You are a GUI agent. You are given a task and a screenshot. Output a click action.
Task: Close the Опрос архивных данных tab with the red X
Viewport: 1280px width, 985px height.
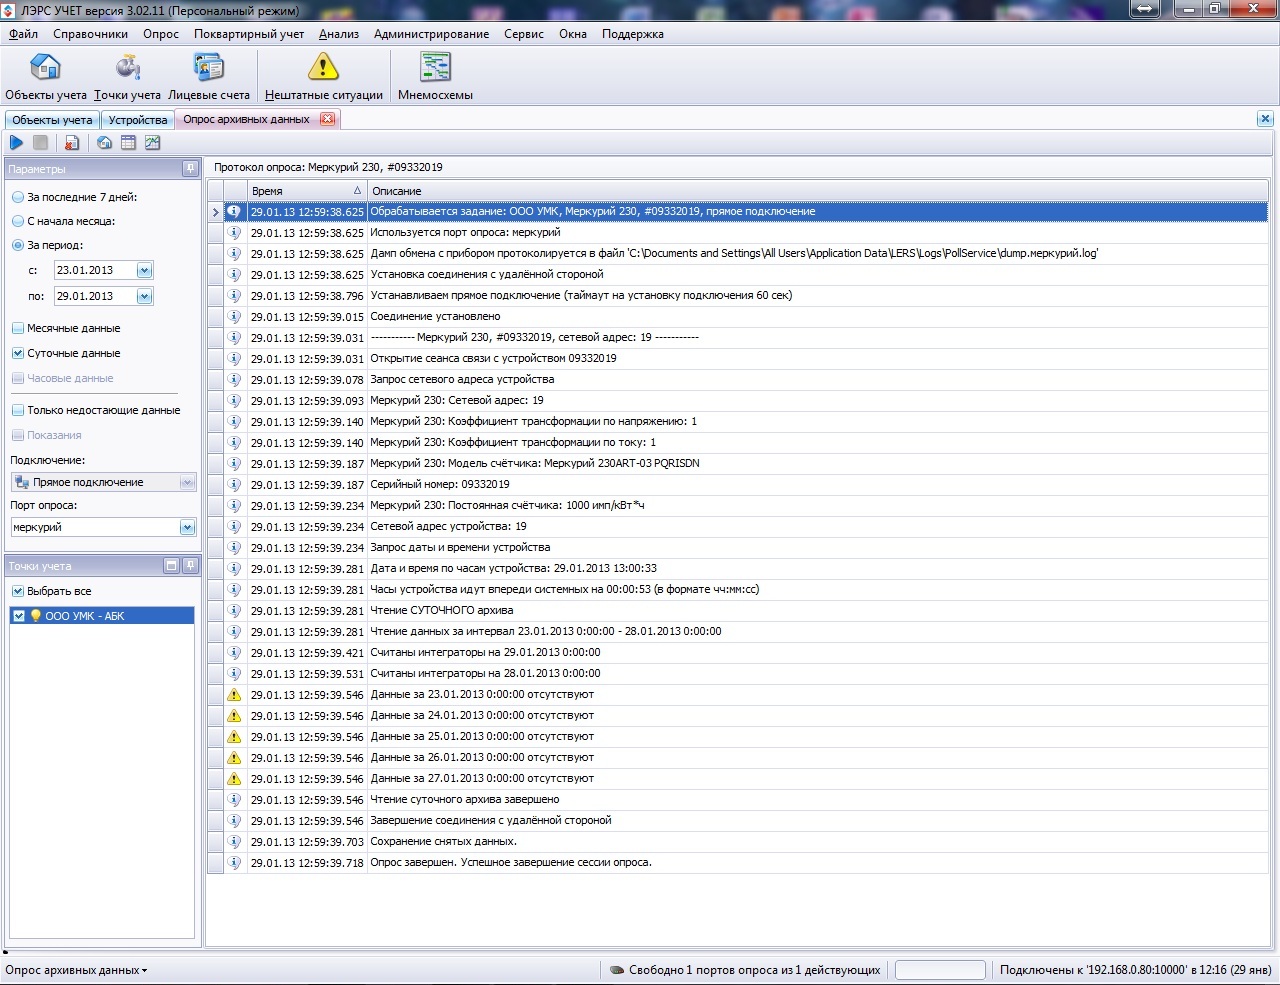[x=327, y=119]
